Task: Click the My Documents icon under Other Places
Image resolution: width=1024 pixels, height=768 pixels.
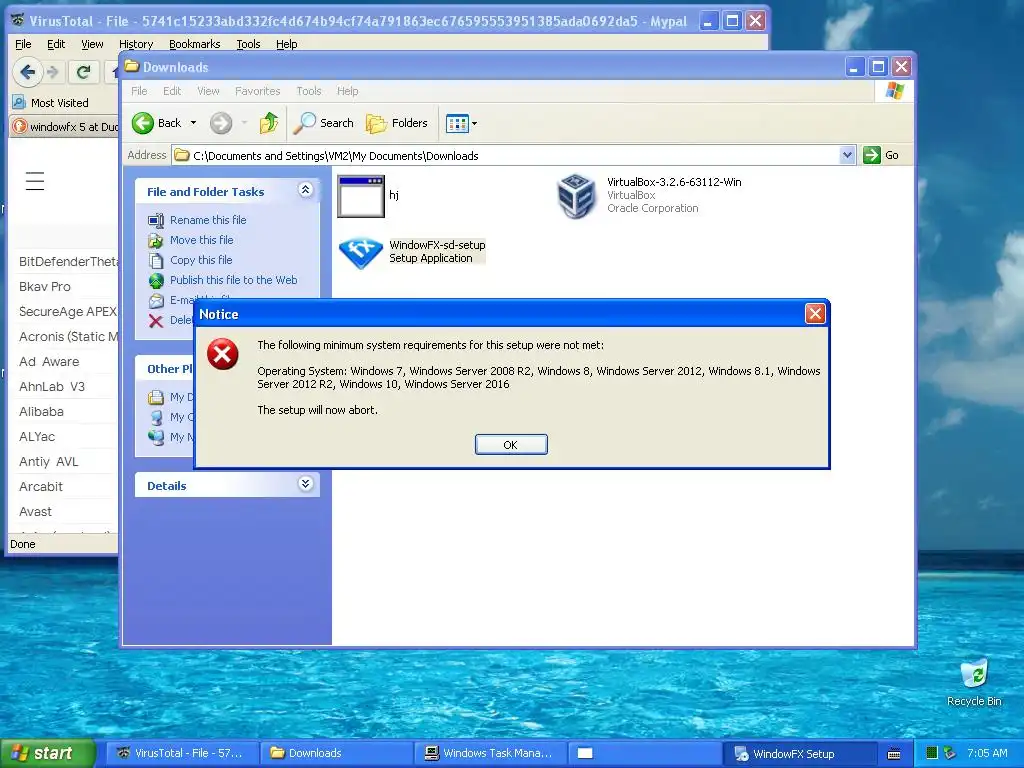Action: click(155, 397)
